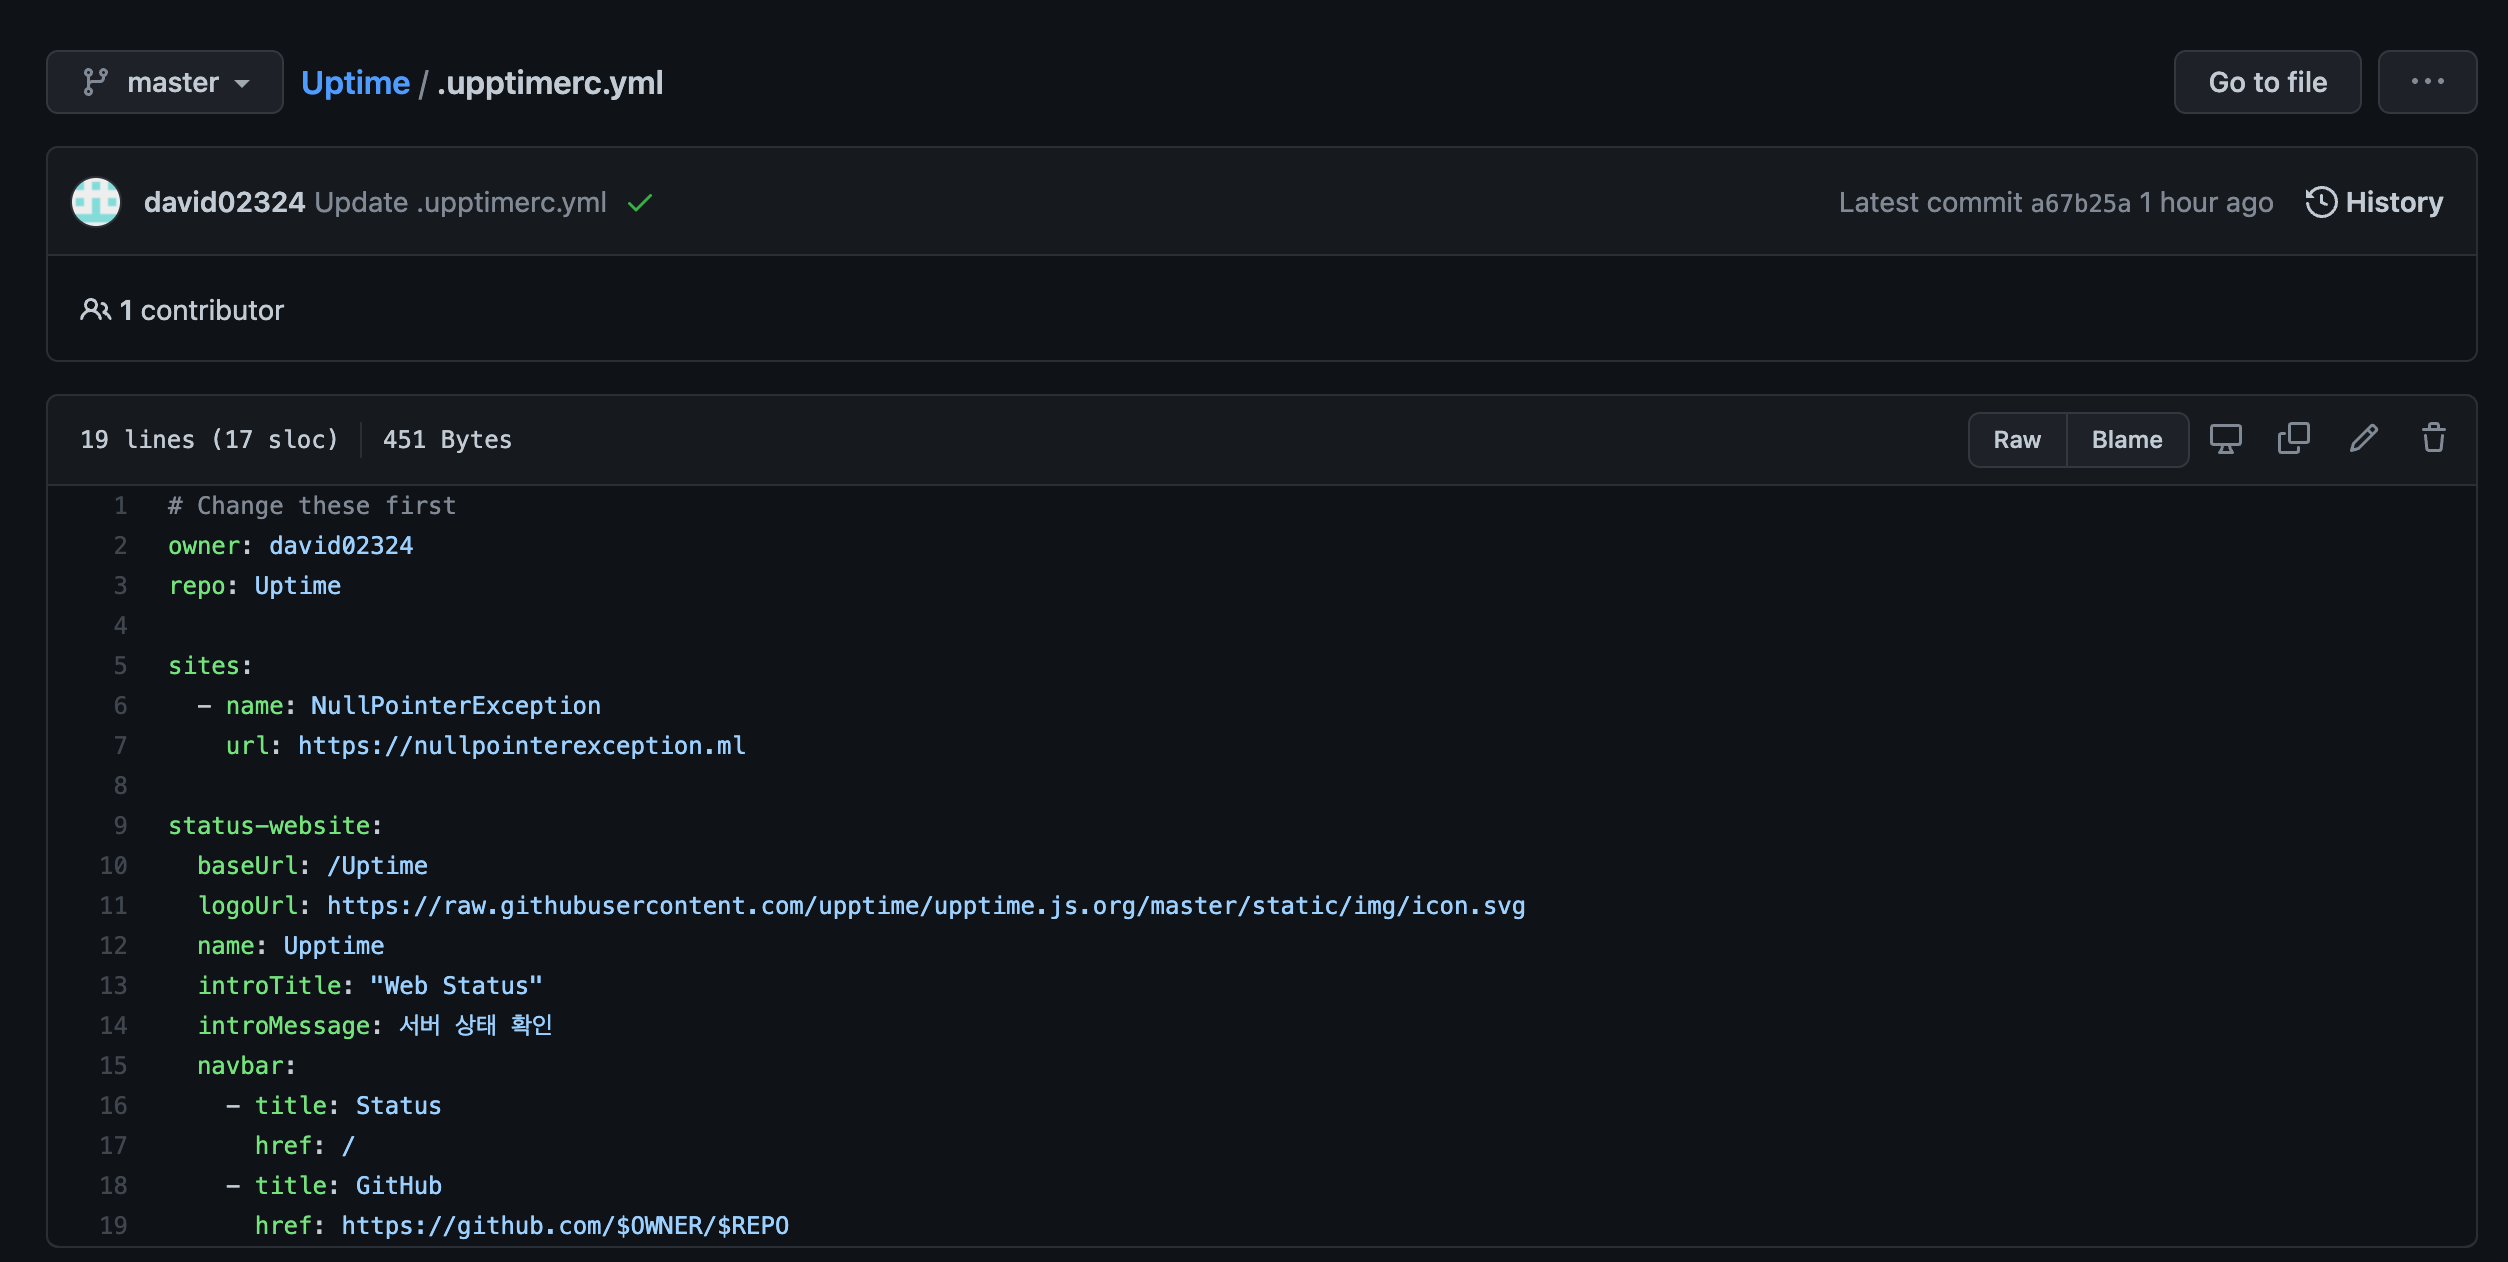Click the trash delete file icon
The height and width of the screenshot is (1262, 2508).
[x=2434, y=439]
